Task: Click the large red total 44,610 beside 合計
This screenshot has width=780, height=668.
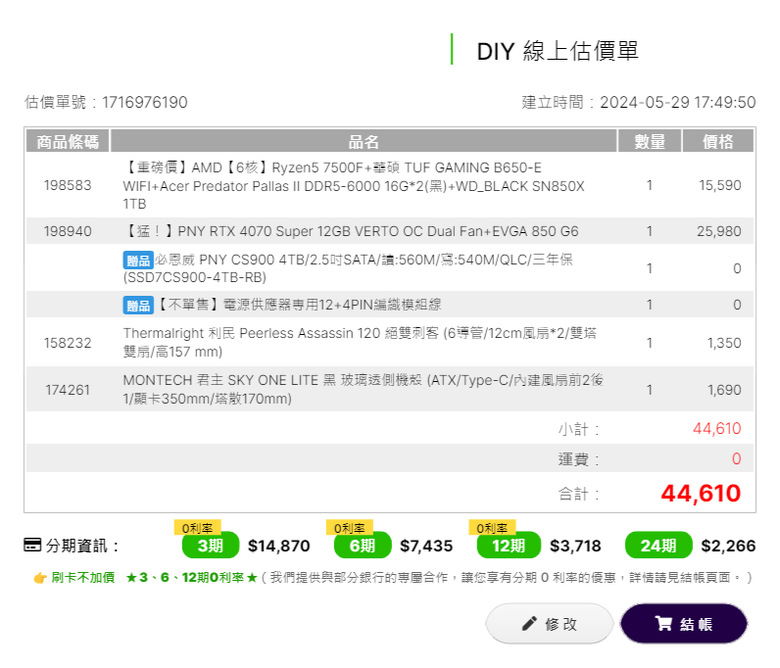Action: (x=701, y=493)
